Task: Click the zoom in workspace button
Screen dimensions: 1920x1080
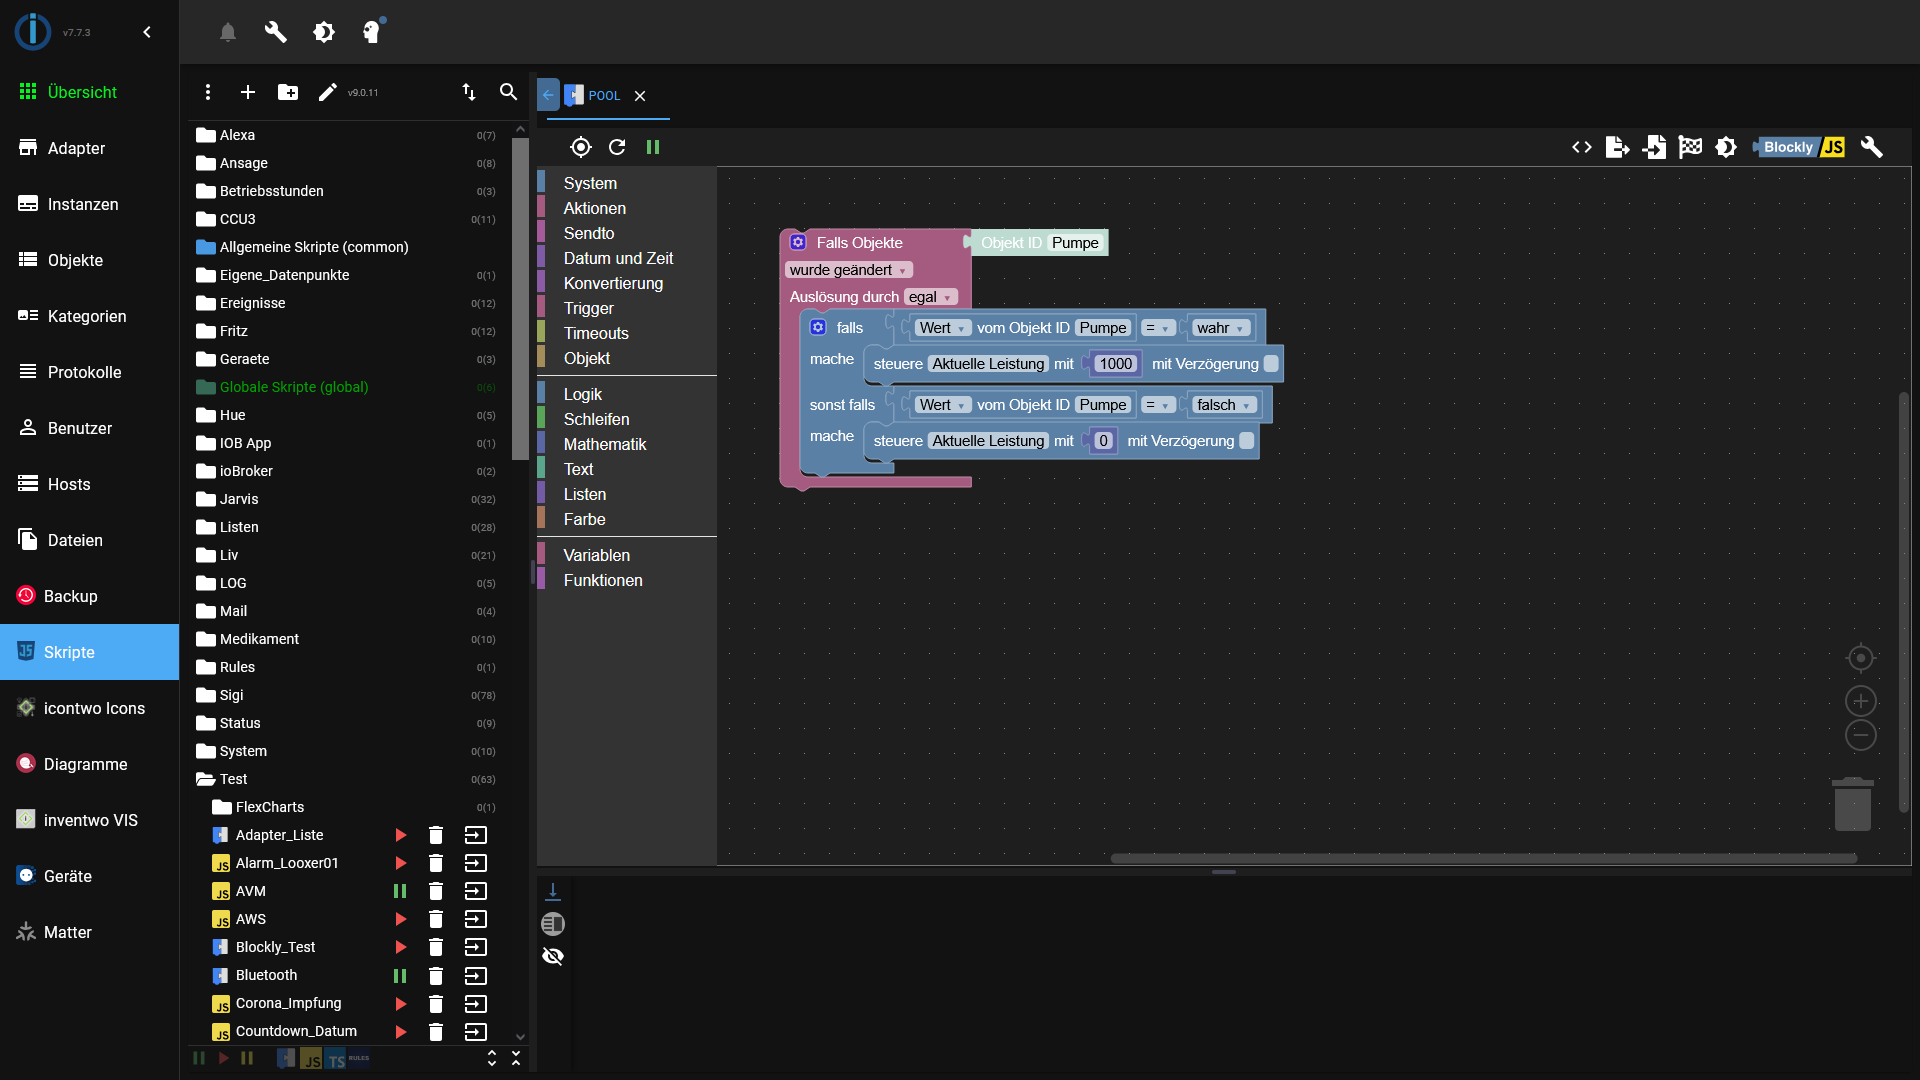Action: (x=1860, y=701)
